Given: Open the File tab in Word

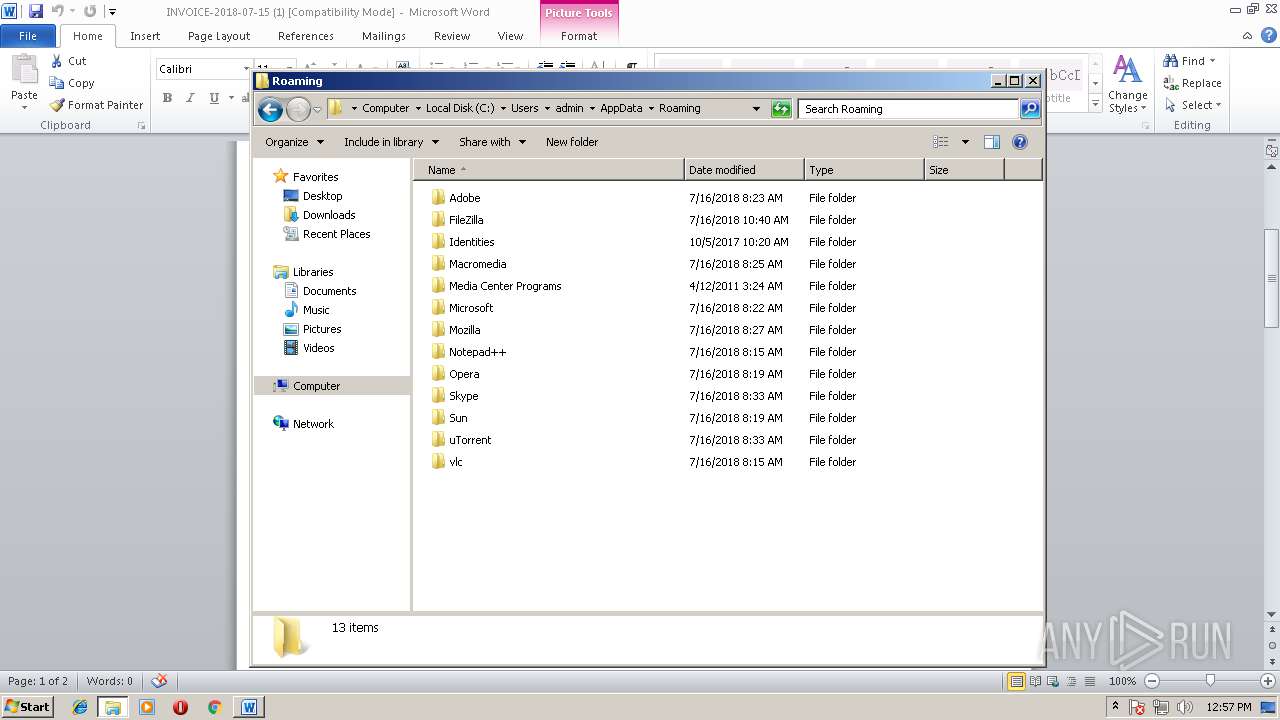Looking at the screenshot, I should (x=28, y=36).
